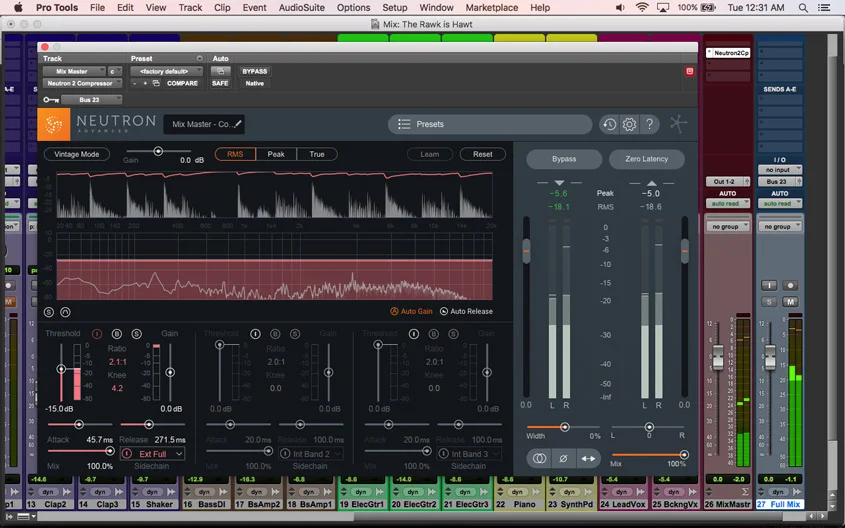This screenshot has width=845, height=528.
Task: Open Neutron help question mark
Action: [x=649, y=124]
